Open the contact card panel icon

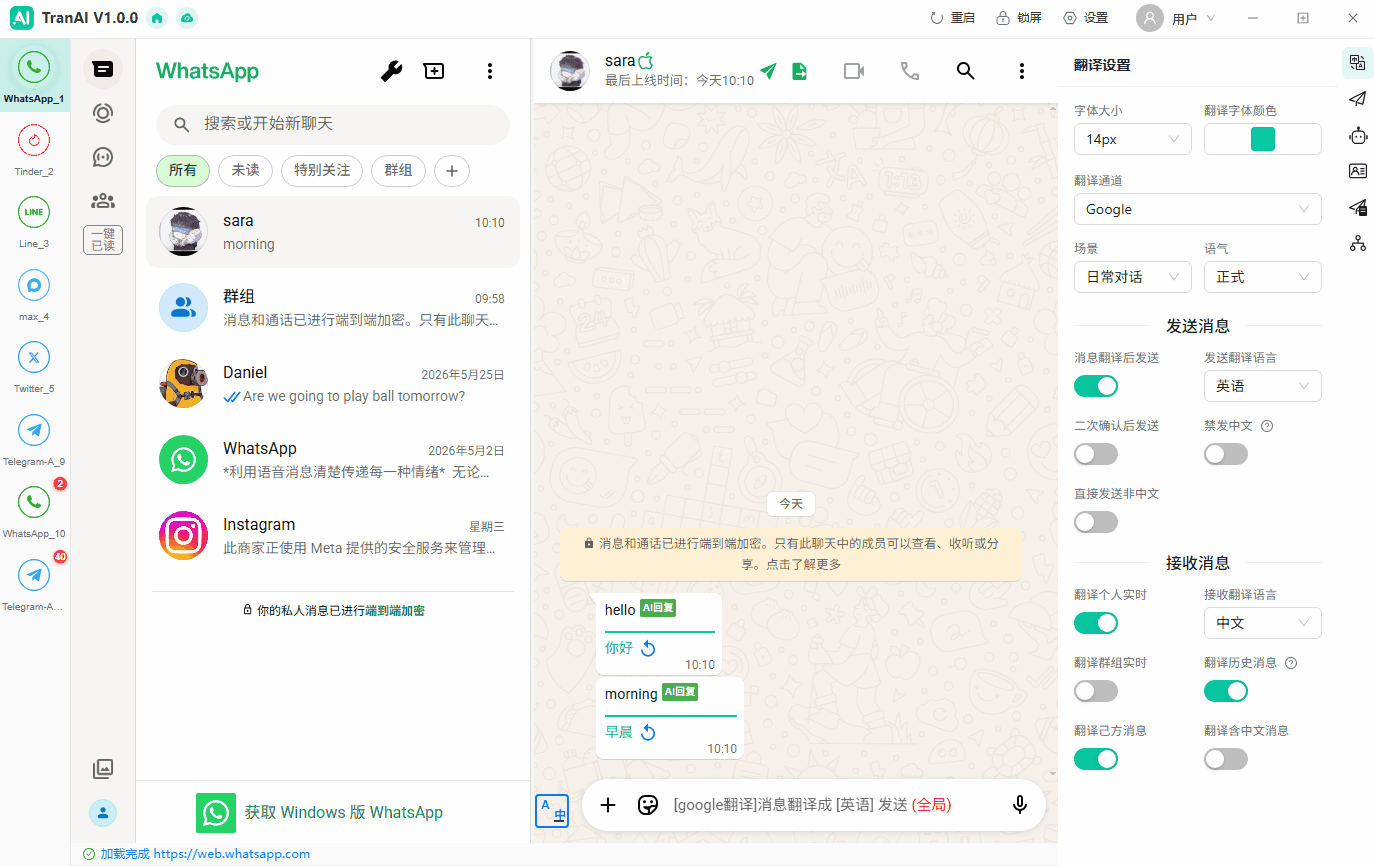click(1357, 171)
